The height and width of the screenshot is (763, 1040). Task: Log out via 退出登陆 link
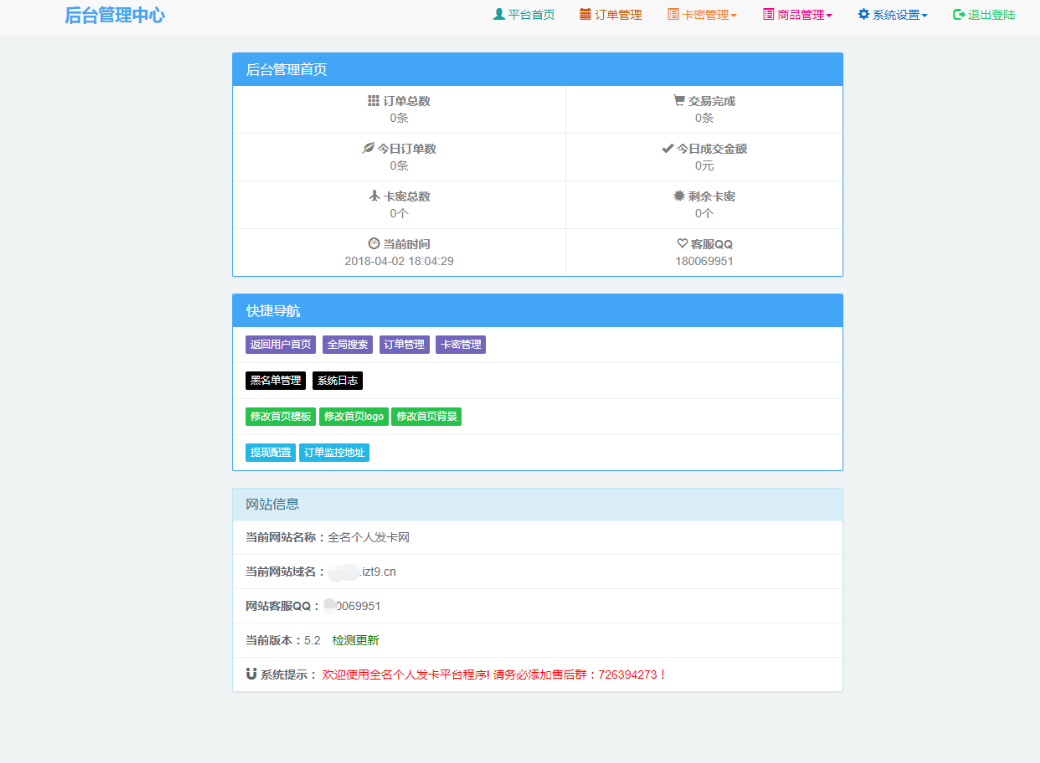pyautogui.click(x=984, y=15)
